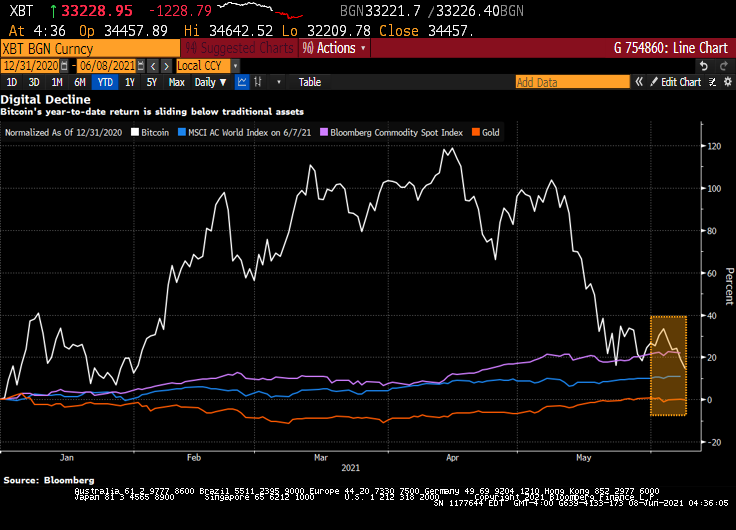Click the price change -1228.79
This screenshot has width=736, height=530.
pyautogui.click(x=180, y=11)
